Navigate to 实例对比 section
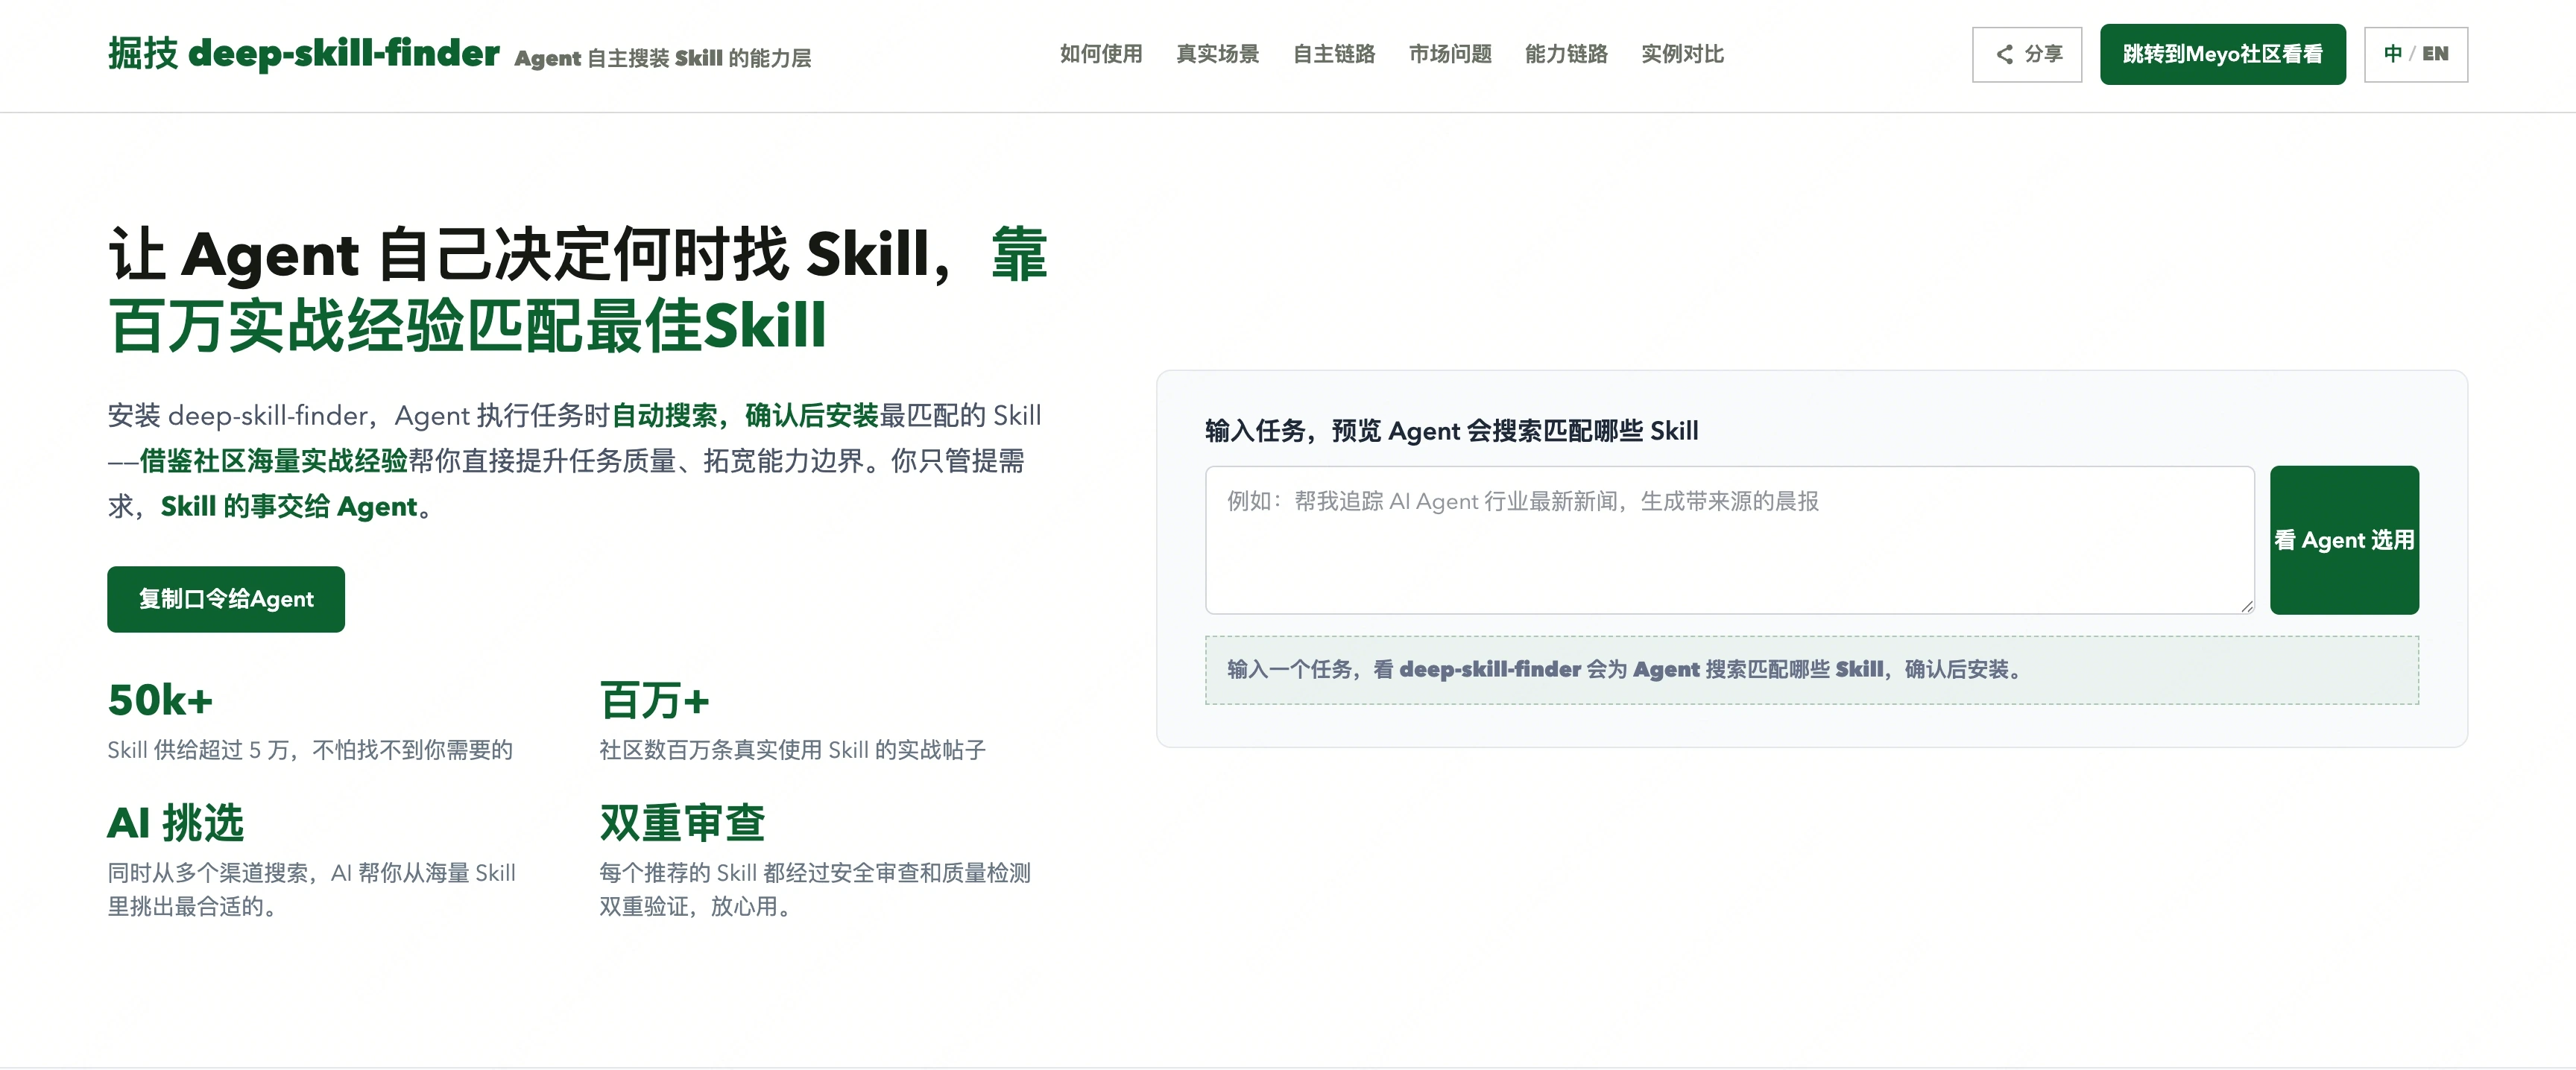Viewport: 2576px width, 1070px height. (x=1682, y=54)
